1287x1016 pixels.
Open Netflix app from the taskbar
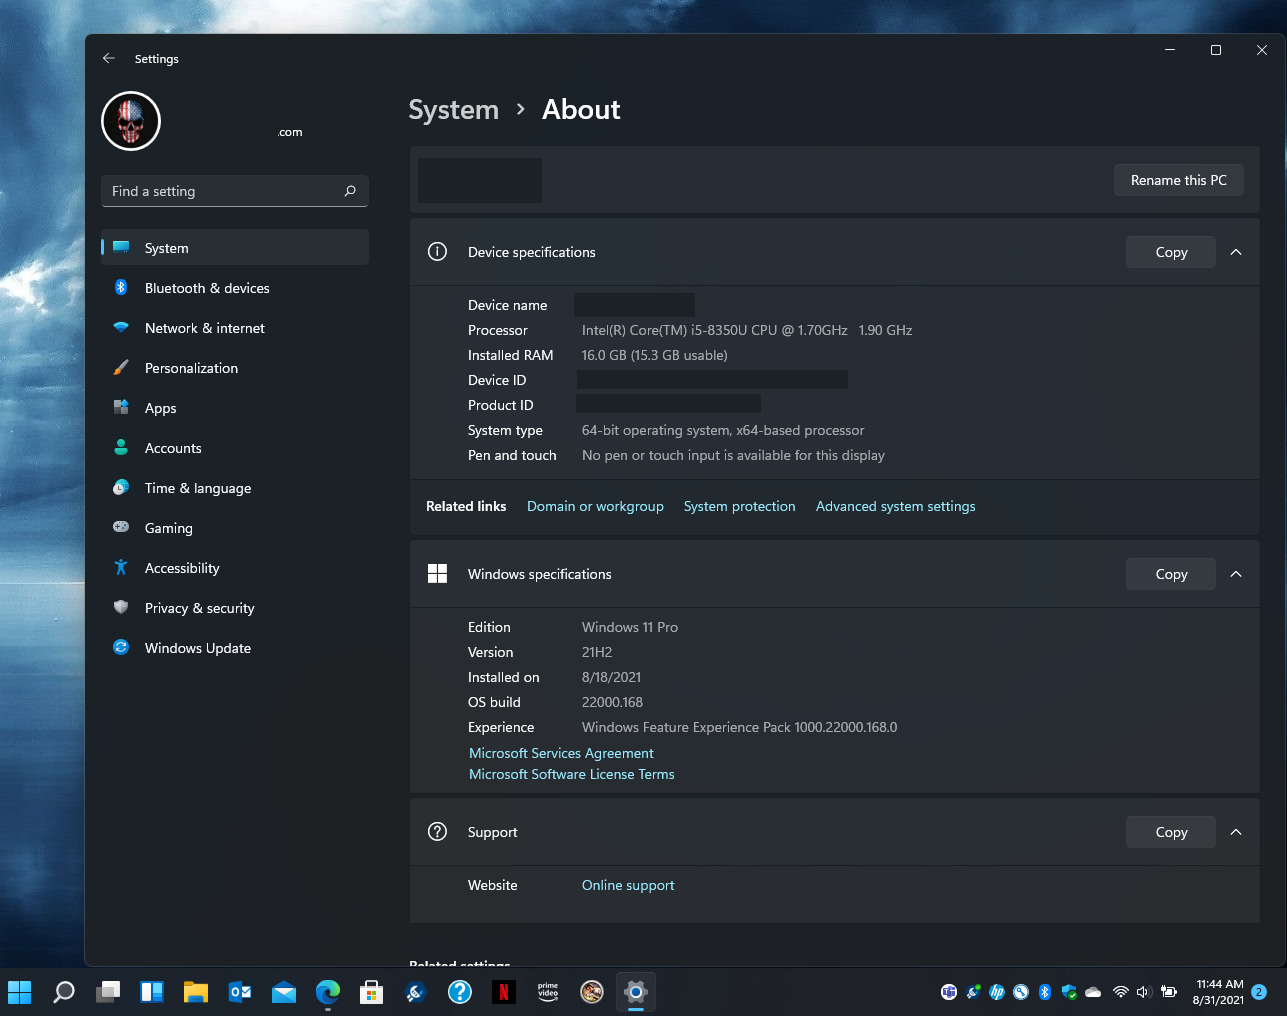(504, 992)
